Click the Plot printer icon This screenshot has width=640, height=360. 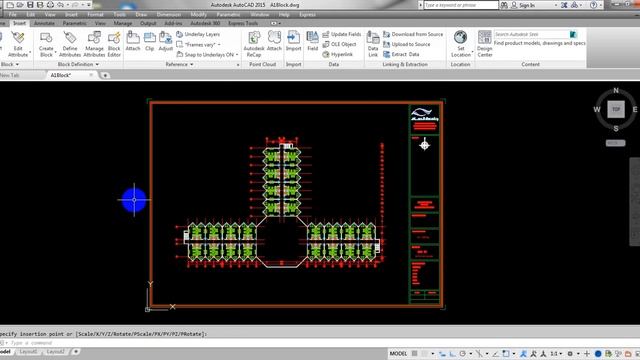[50, 5]
